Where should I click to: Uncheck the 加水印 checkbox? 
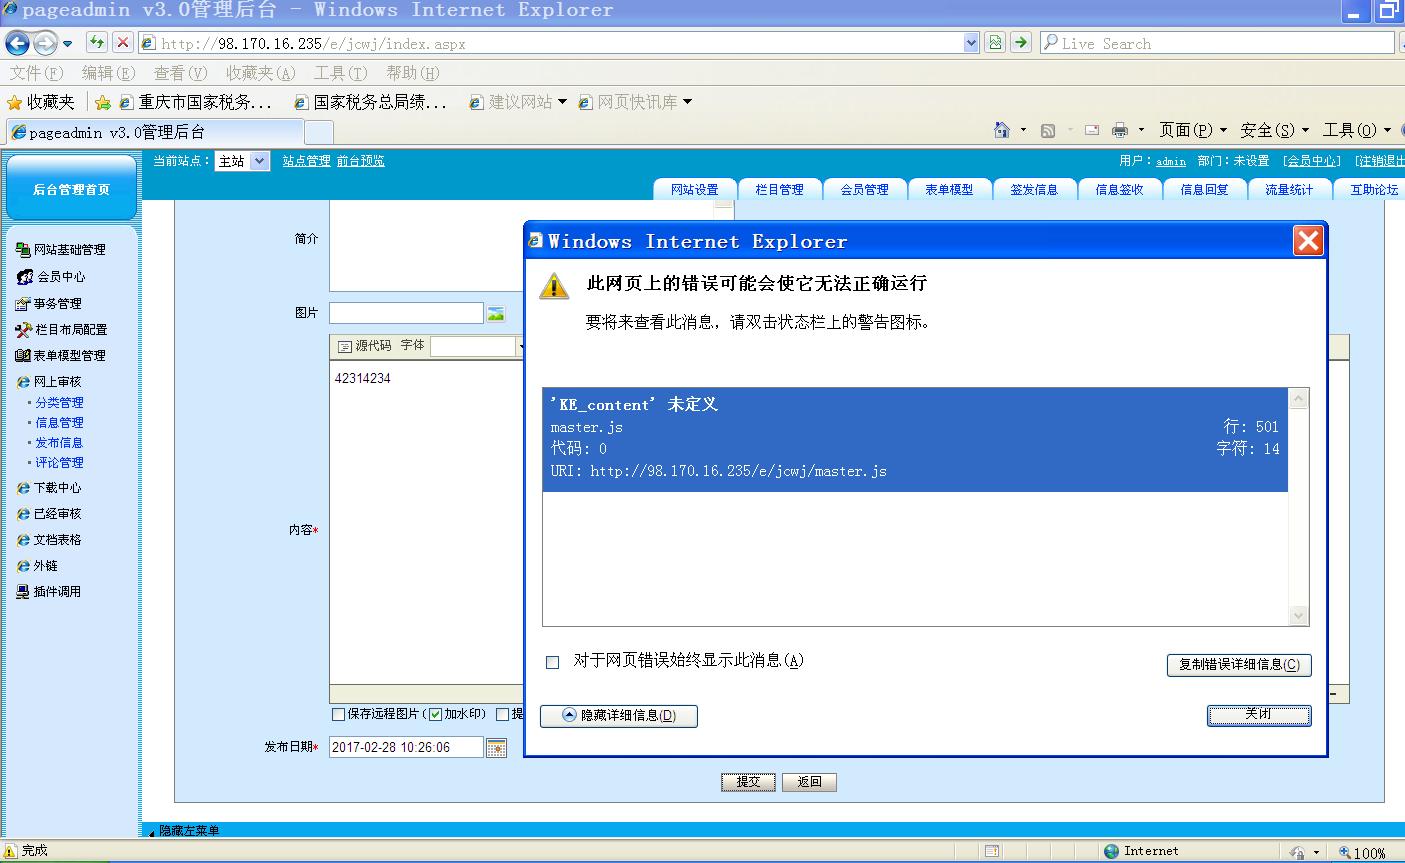(435, 714)
